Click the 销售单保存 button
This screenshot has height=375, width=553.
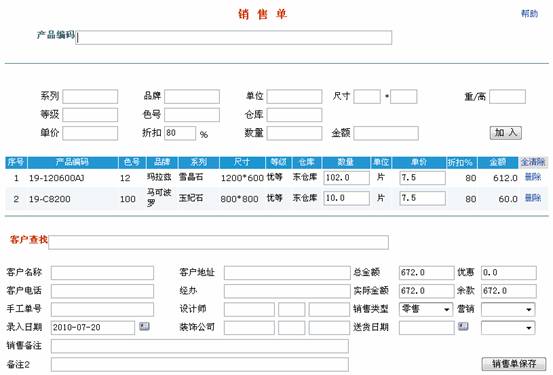tap(514, 364)
